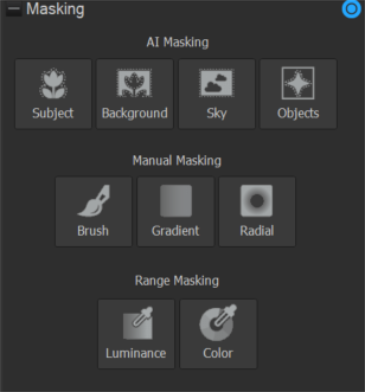The width and height of the screenshot is (365, 392).
Task: Select the Color wheel eyedropper icon
Action: coord(218,323)
